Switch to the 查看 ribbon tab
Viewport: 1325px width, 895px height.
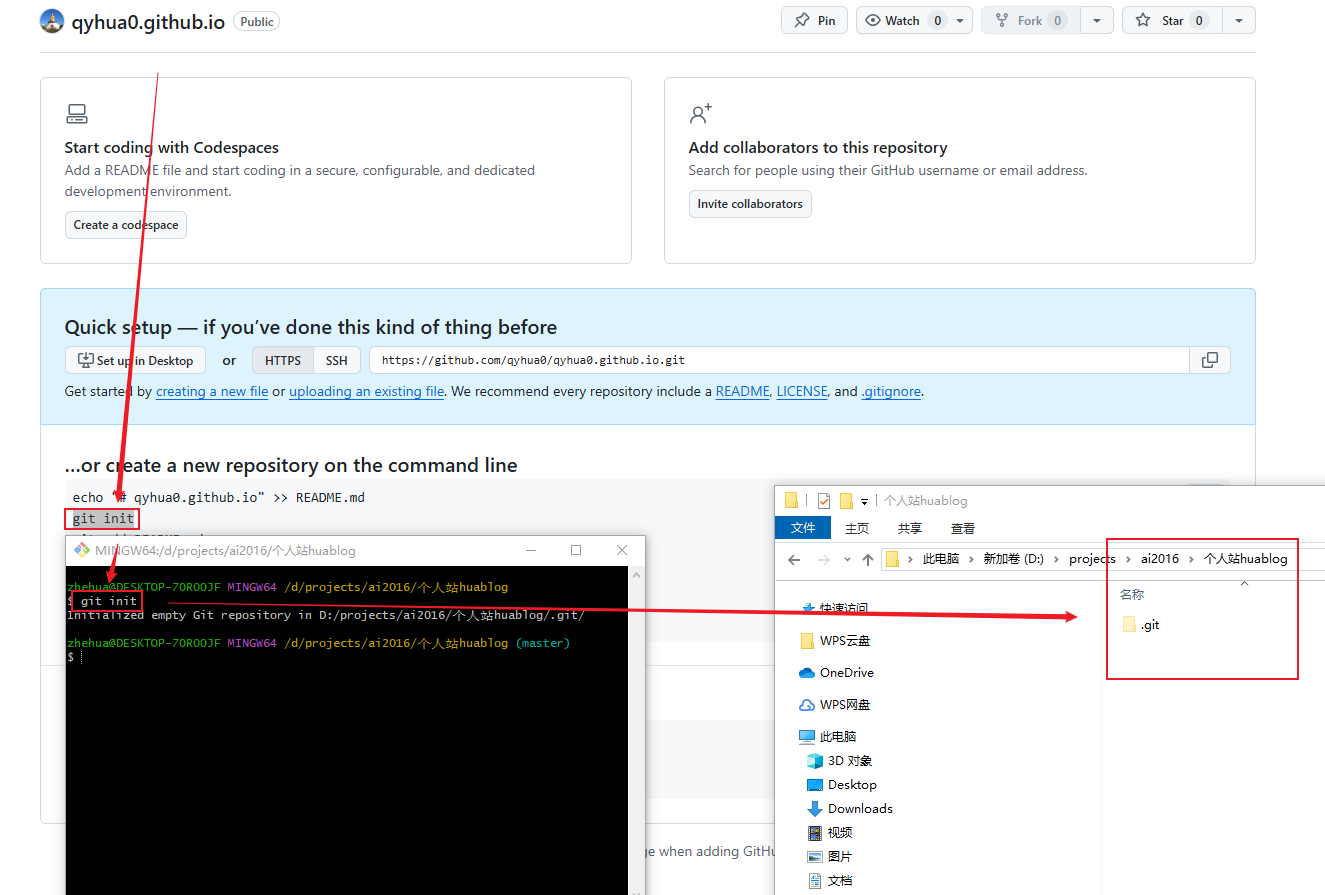pos(962,528)
